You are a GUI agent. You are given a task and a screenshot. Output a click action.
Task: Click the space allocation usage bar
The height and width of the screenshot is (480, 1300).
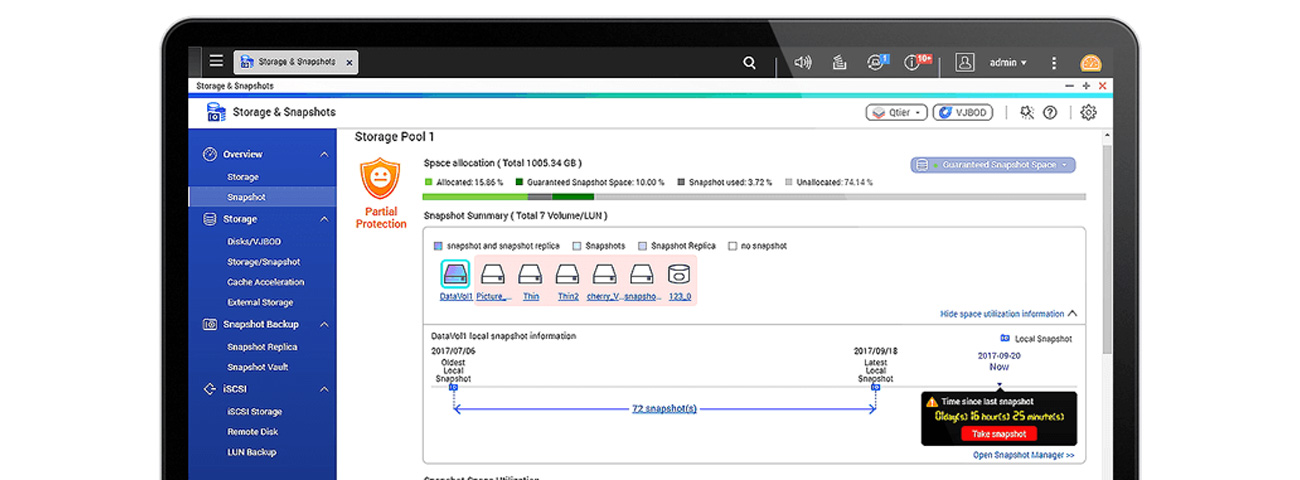[754, 197]
